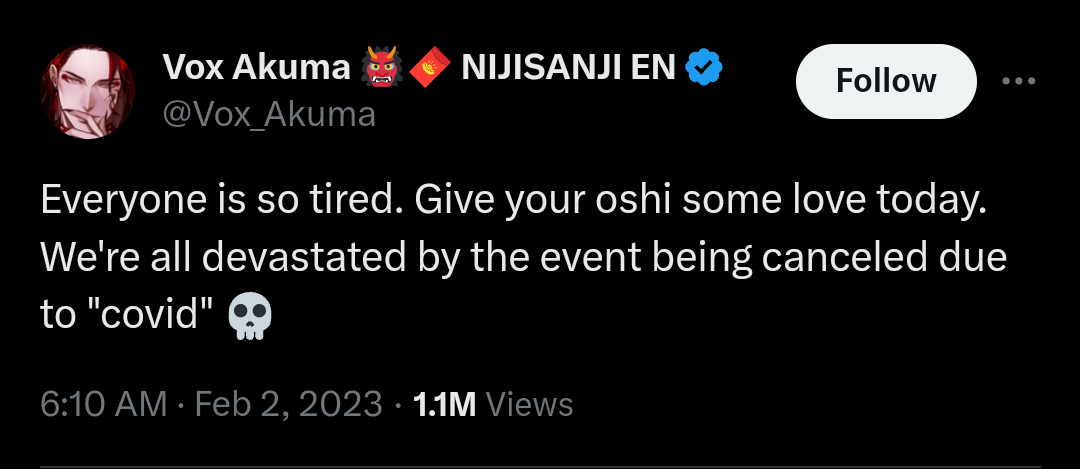Open the 1.1M view count
Screen dimensions: 1080x469
(x=444, y=404)
